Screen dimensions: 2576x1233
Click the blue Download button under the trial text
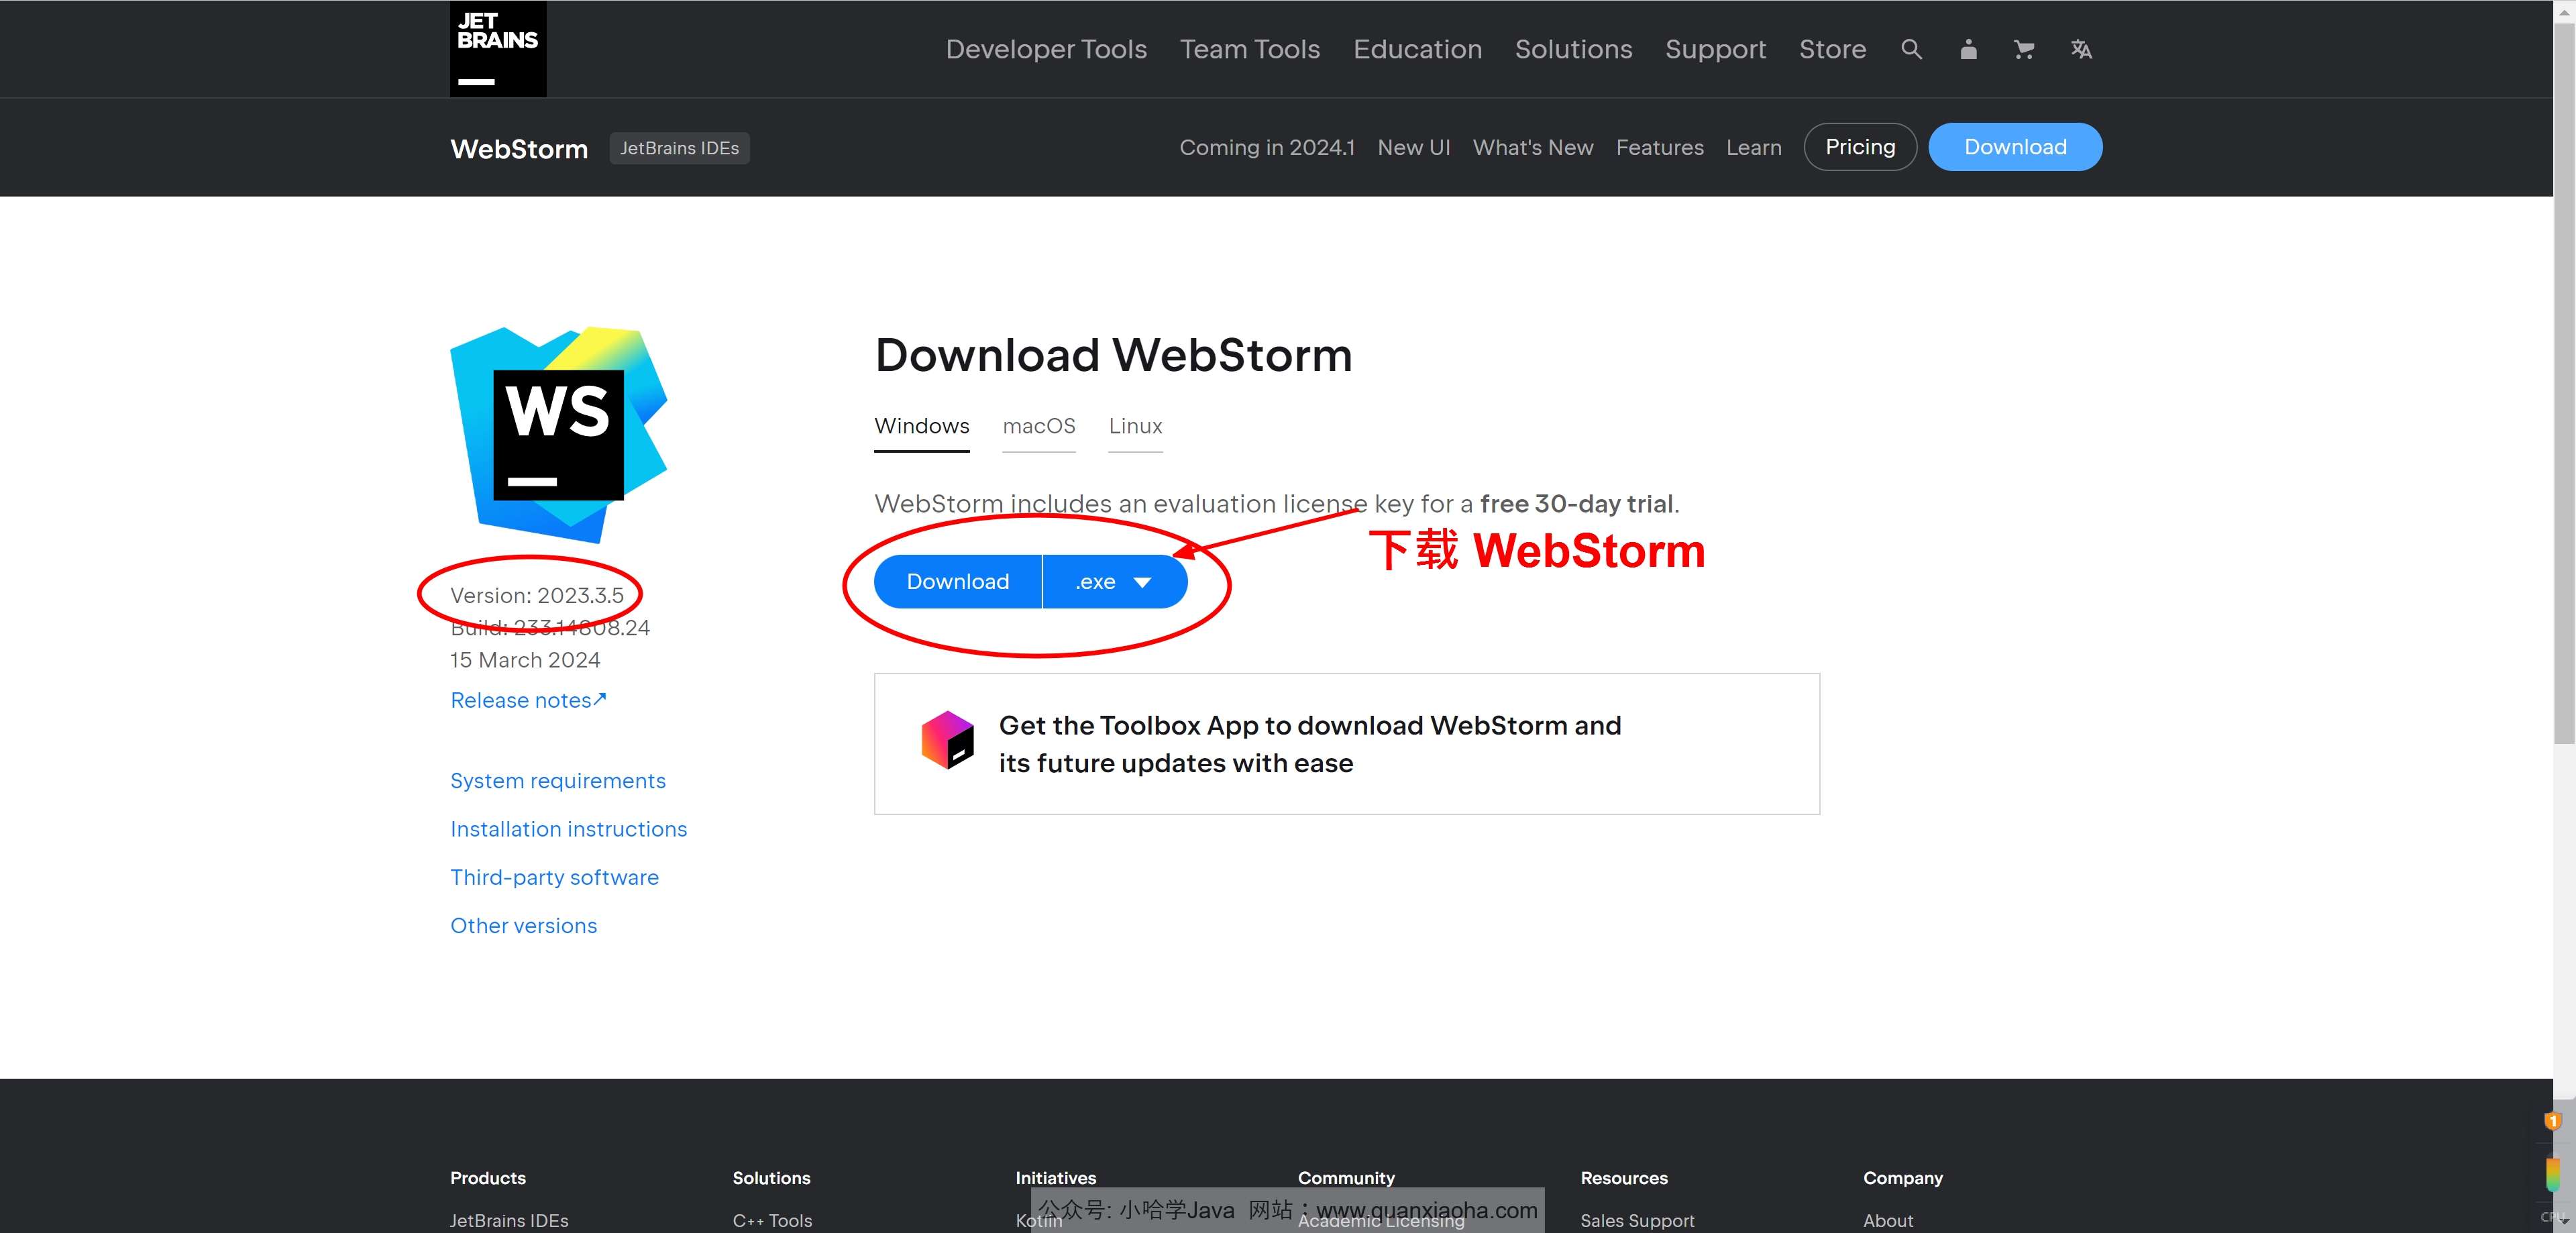tap(958, 582)
